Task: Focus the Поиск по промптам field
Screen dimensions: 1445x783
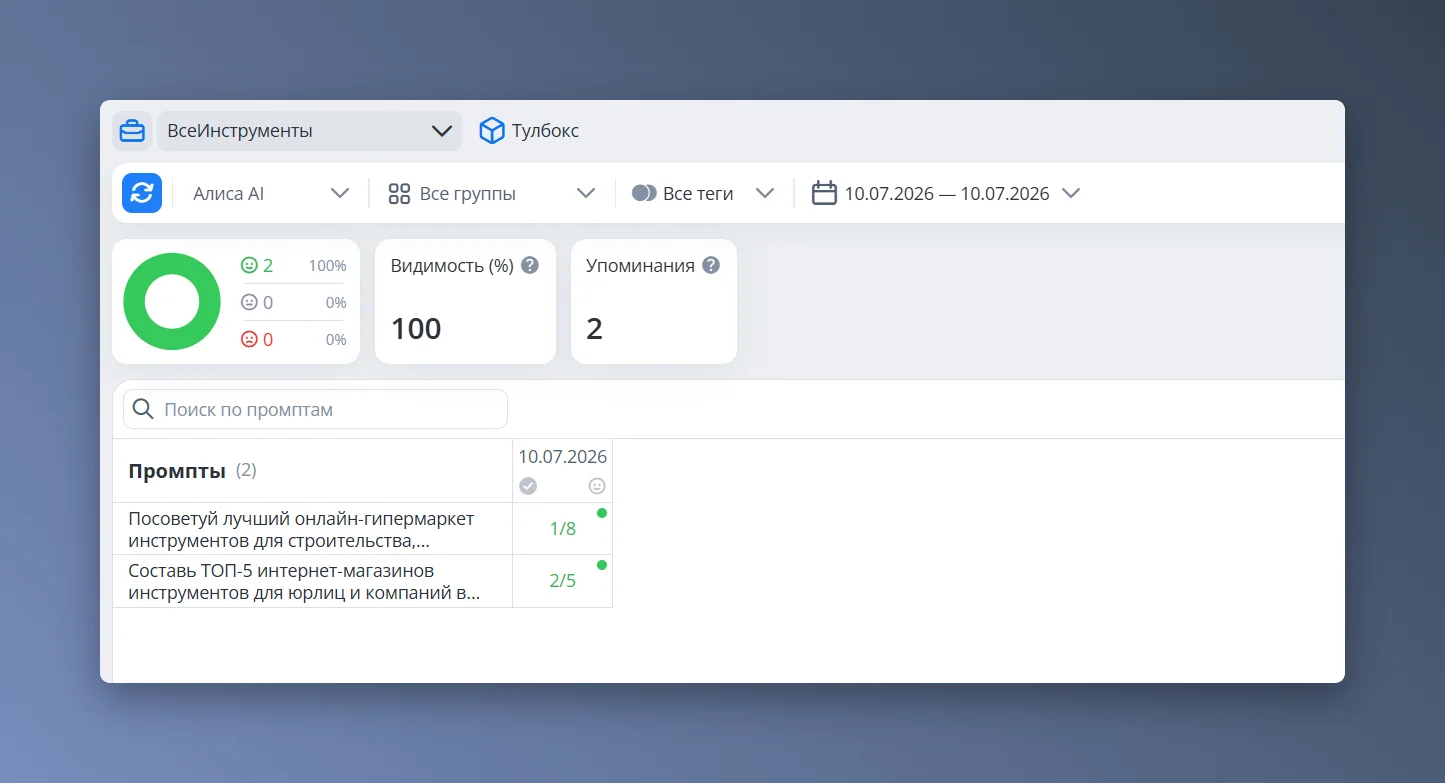Action: pos(315,409)
